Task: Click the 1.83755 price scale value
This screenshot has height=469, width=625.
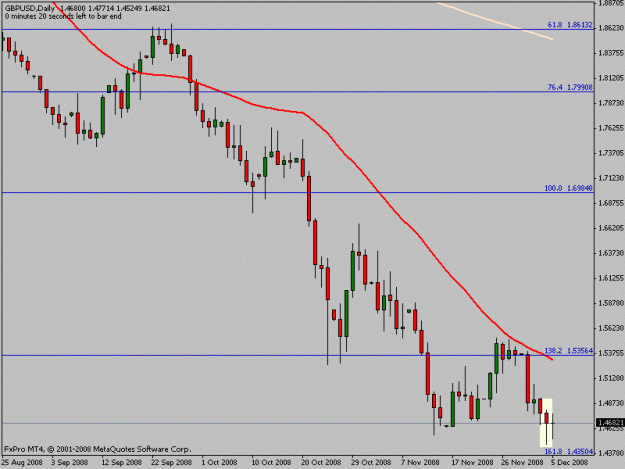Action: coord(611,53)
